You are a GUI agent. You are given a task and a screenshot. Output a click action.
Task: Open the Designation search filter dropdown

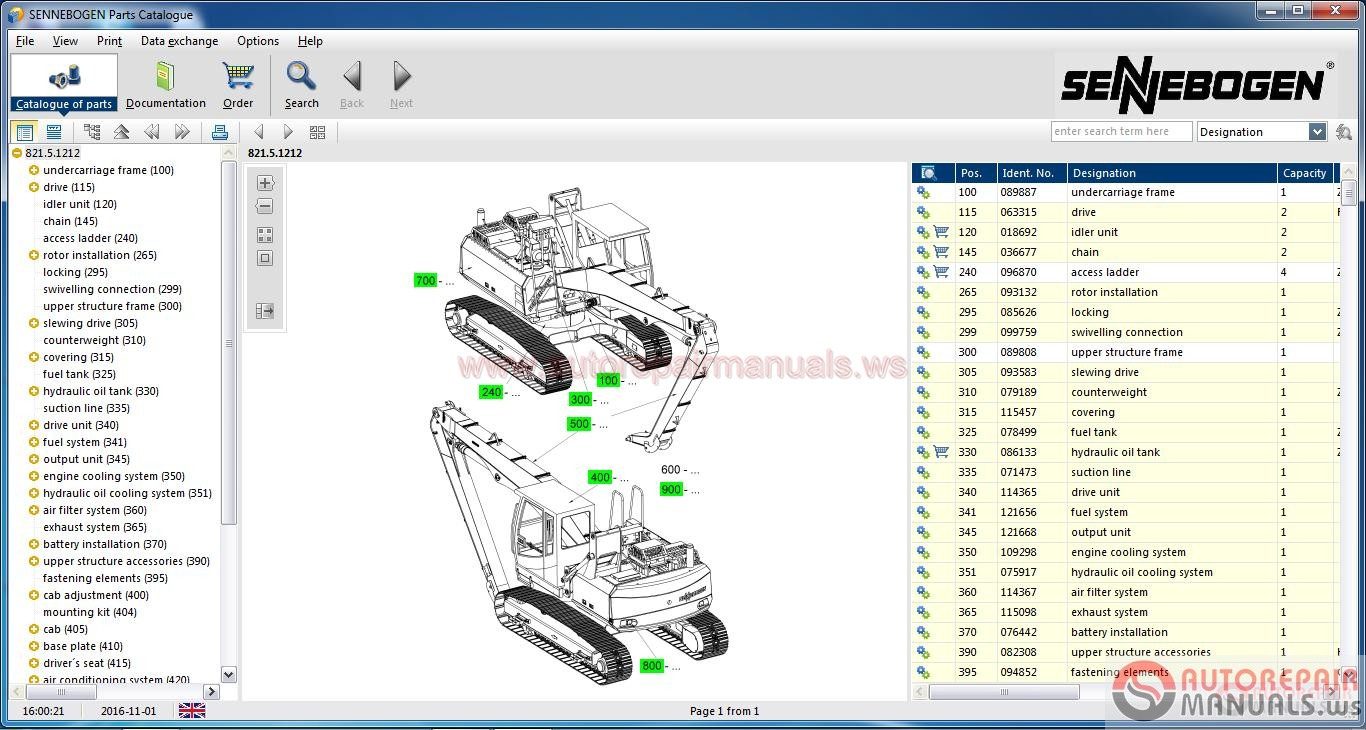point(1317,132)
